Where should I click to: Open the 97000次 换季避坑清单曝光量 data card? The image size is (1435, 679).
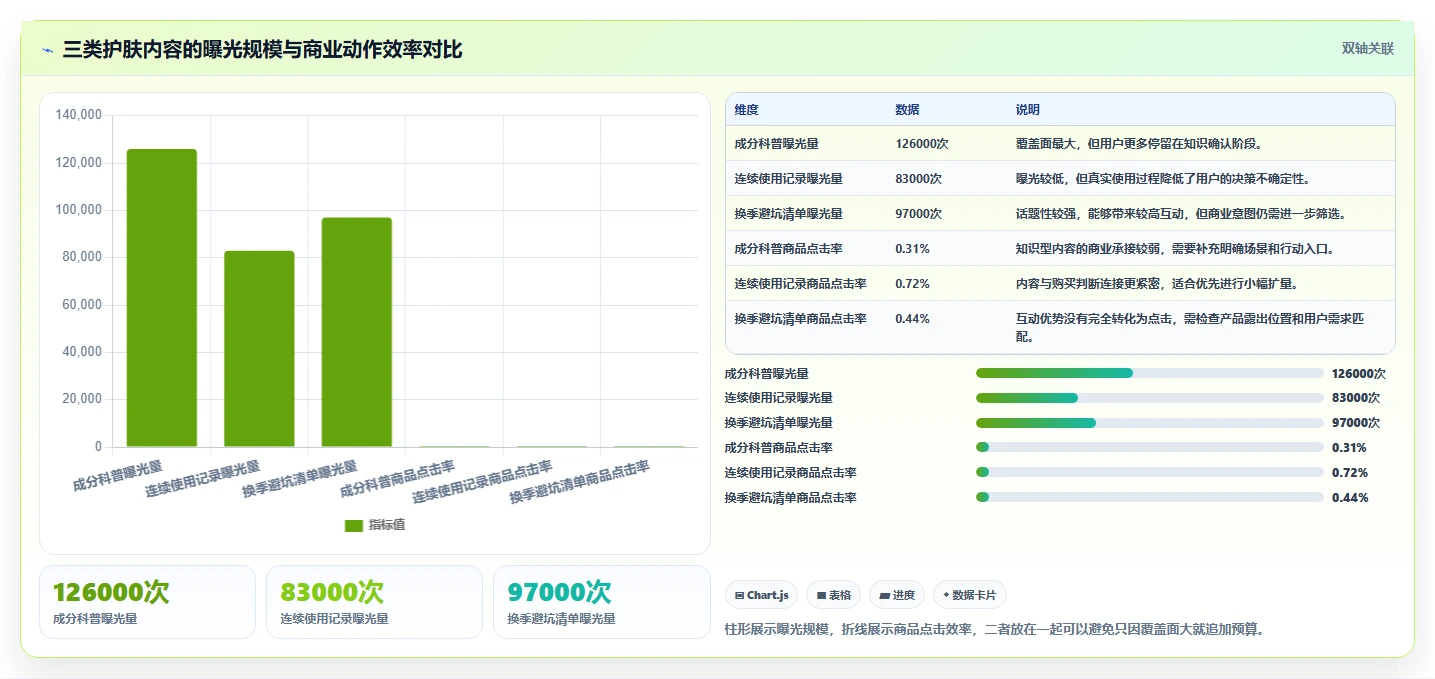(x=602, y=602)
